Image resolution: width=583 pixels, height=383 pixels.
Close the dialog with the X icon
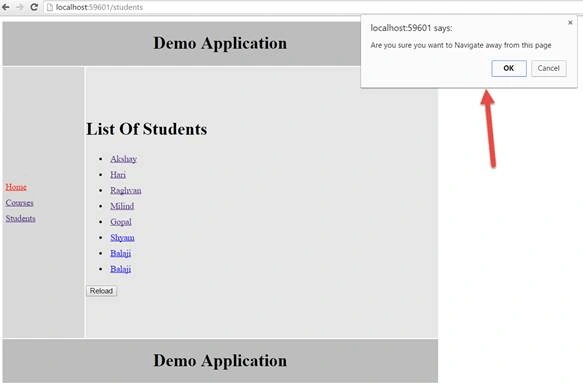tap(570, 23)
